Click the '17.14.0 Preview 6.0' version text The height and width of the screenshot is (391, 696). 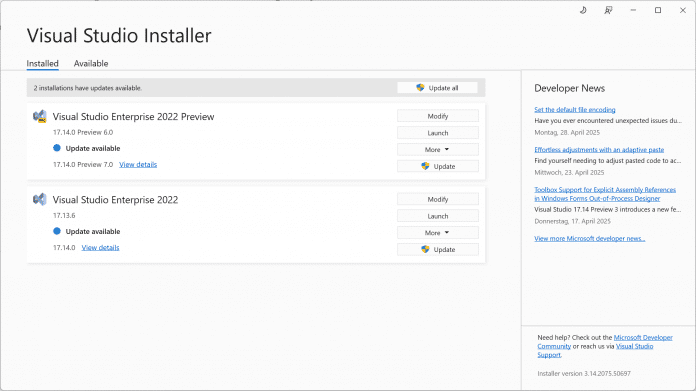coord(83,132)
